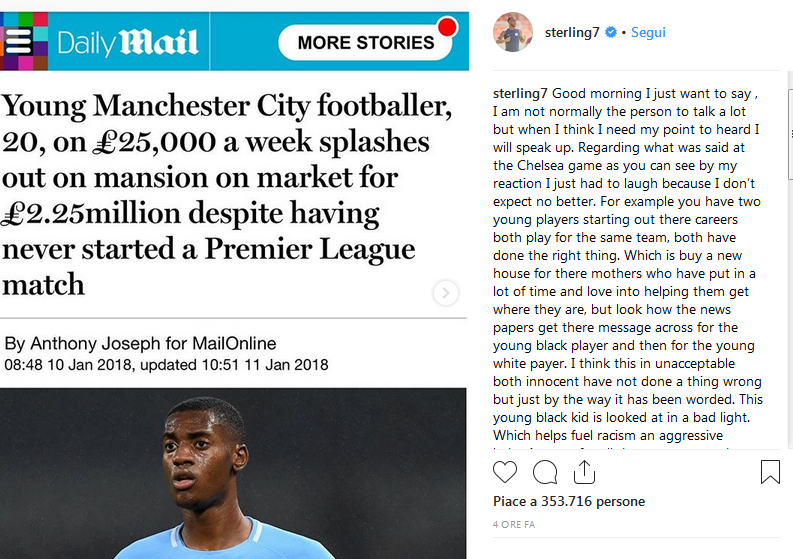Save the post with the bookmark icon
The image size is (793, 559).
tap(770, 471)
